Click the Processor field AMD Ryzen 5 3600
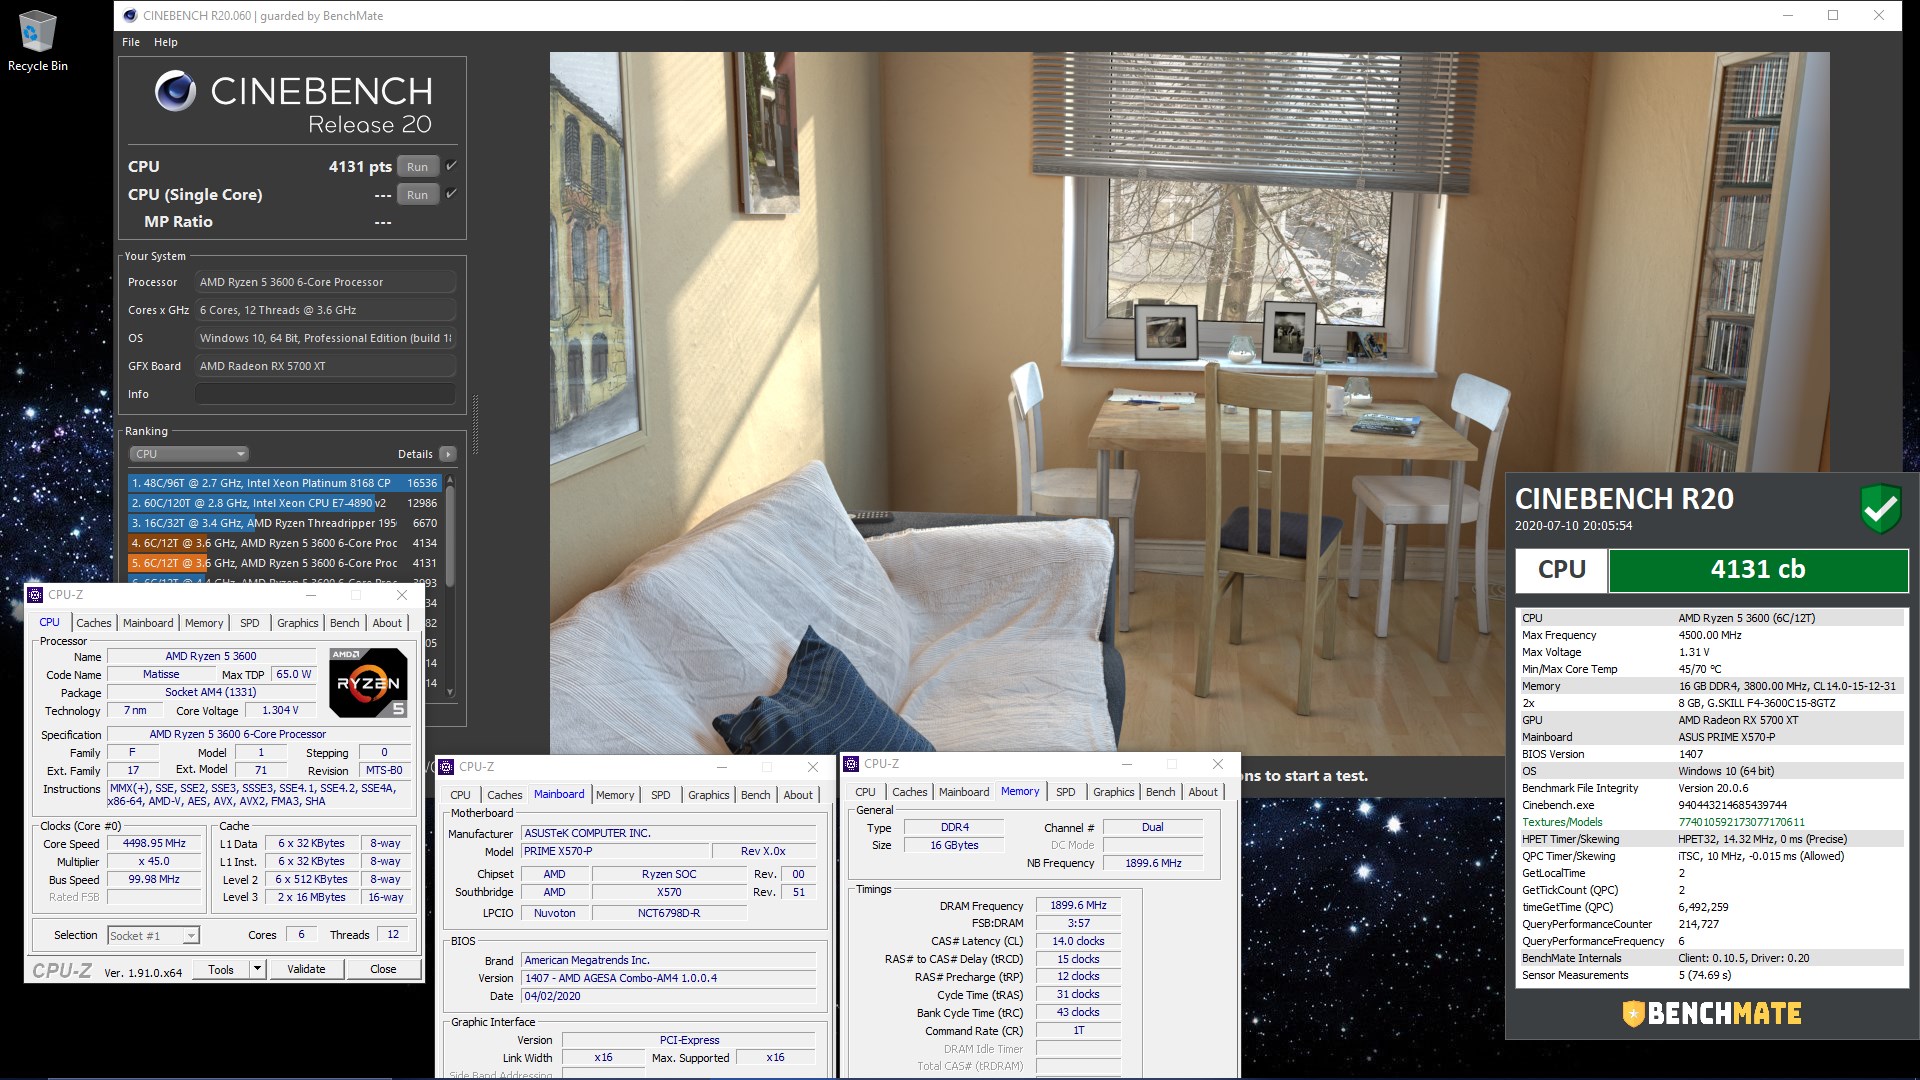The image size is (1920, 1080). click(325, 282)
